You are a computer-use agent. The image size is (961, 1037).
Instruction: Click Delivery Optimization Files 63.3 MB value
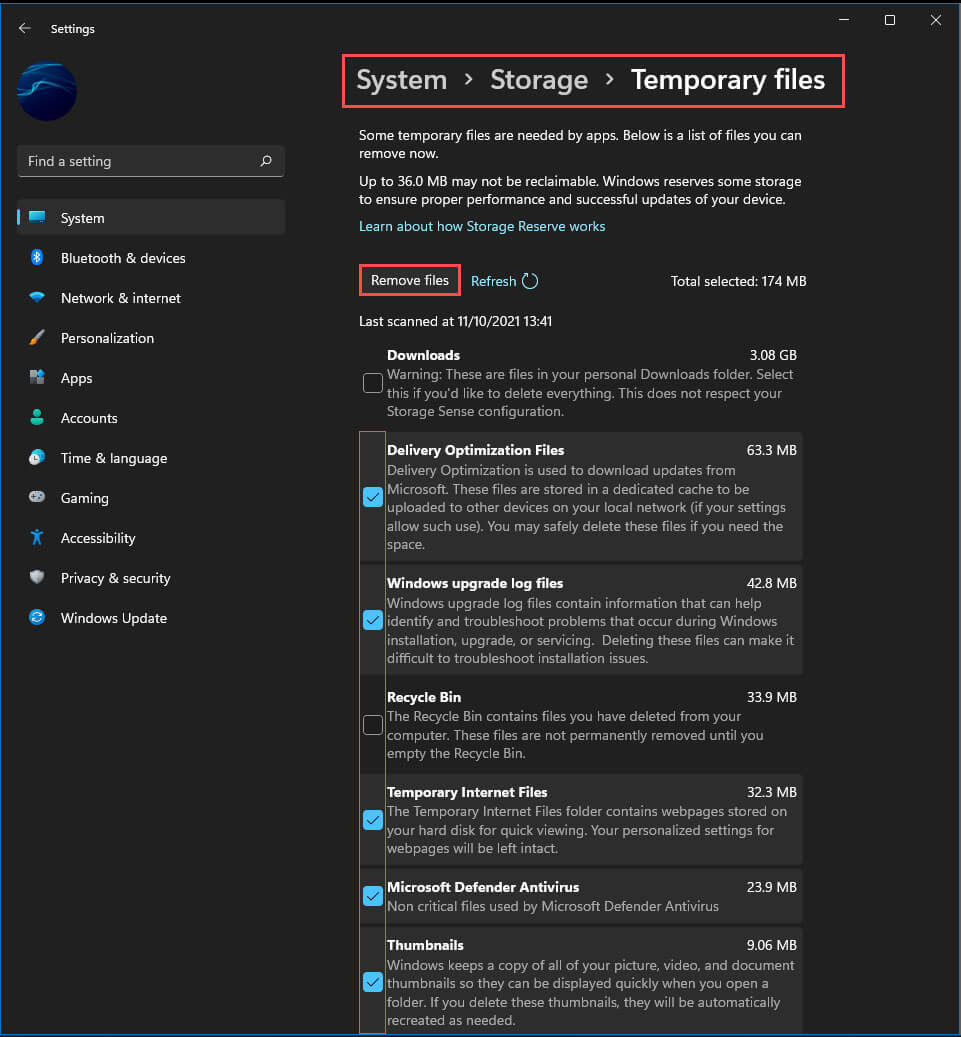click(771, 450)
